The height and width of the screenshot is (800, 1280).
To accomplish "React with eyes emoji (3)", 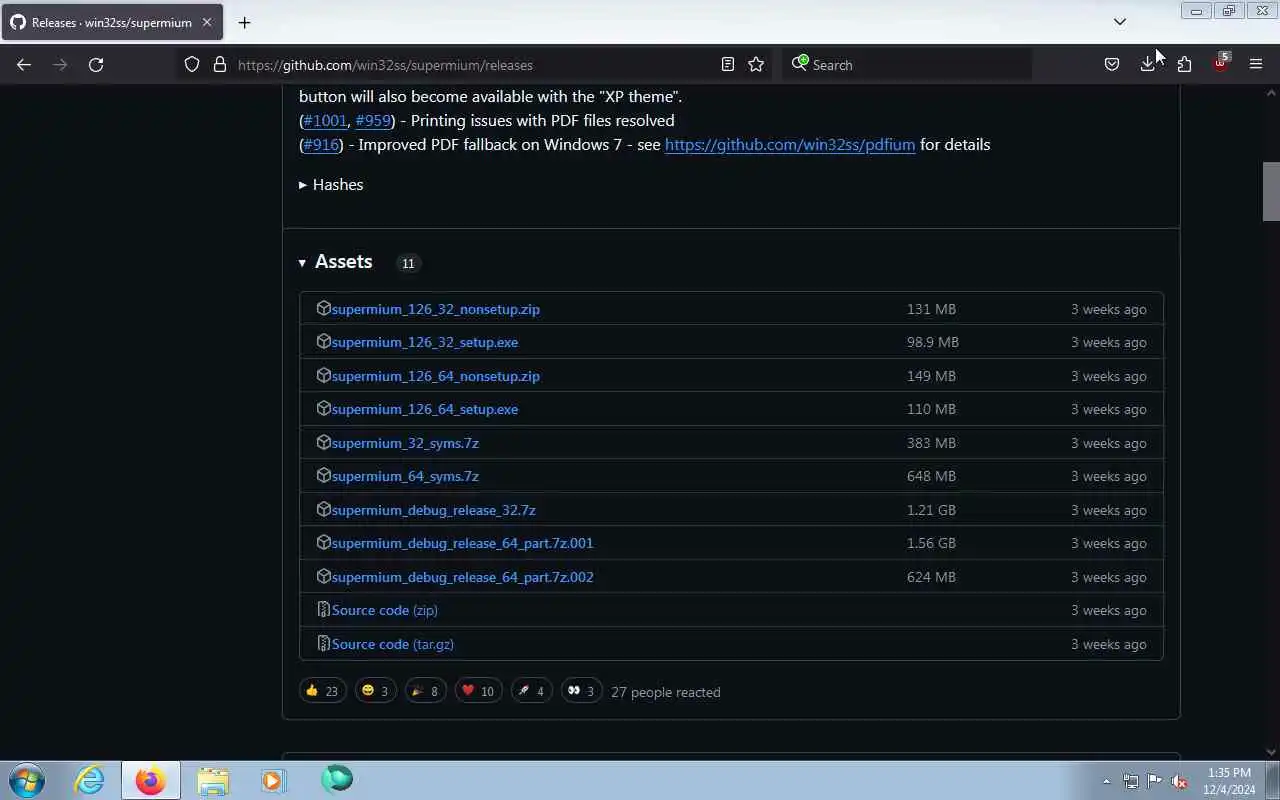I will (581, 691).
